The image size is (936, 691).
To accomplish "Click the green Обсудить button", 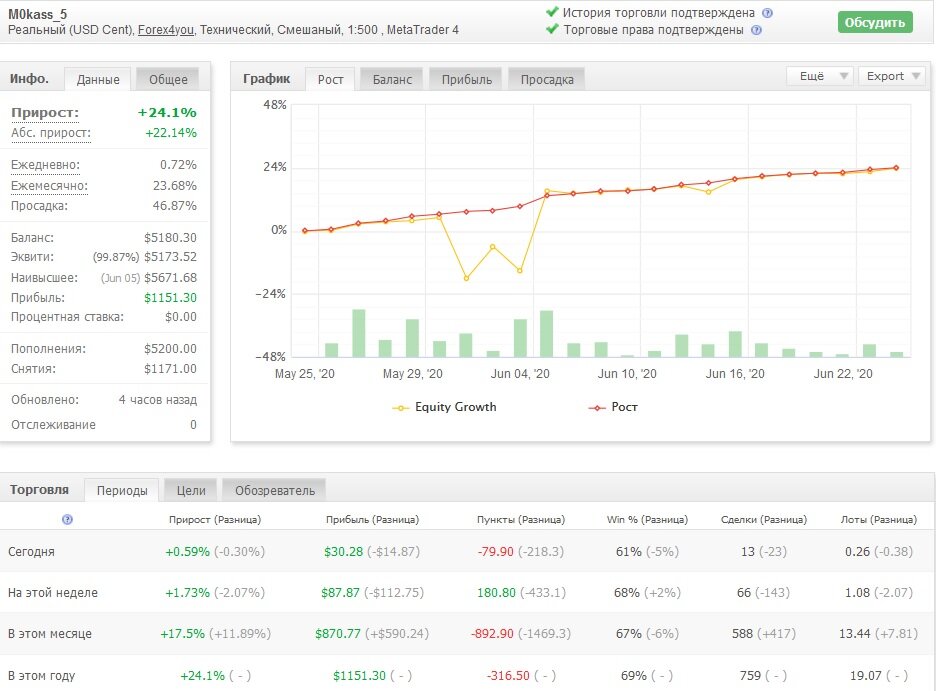I will (875, 23).
